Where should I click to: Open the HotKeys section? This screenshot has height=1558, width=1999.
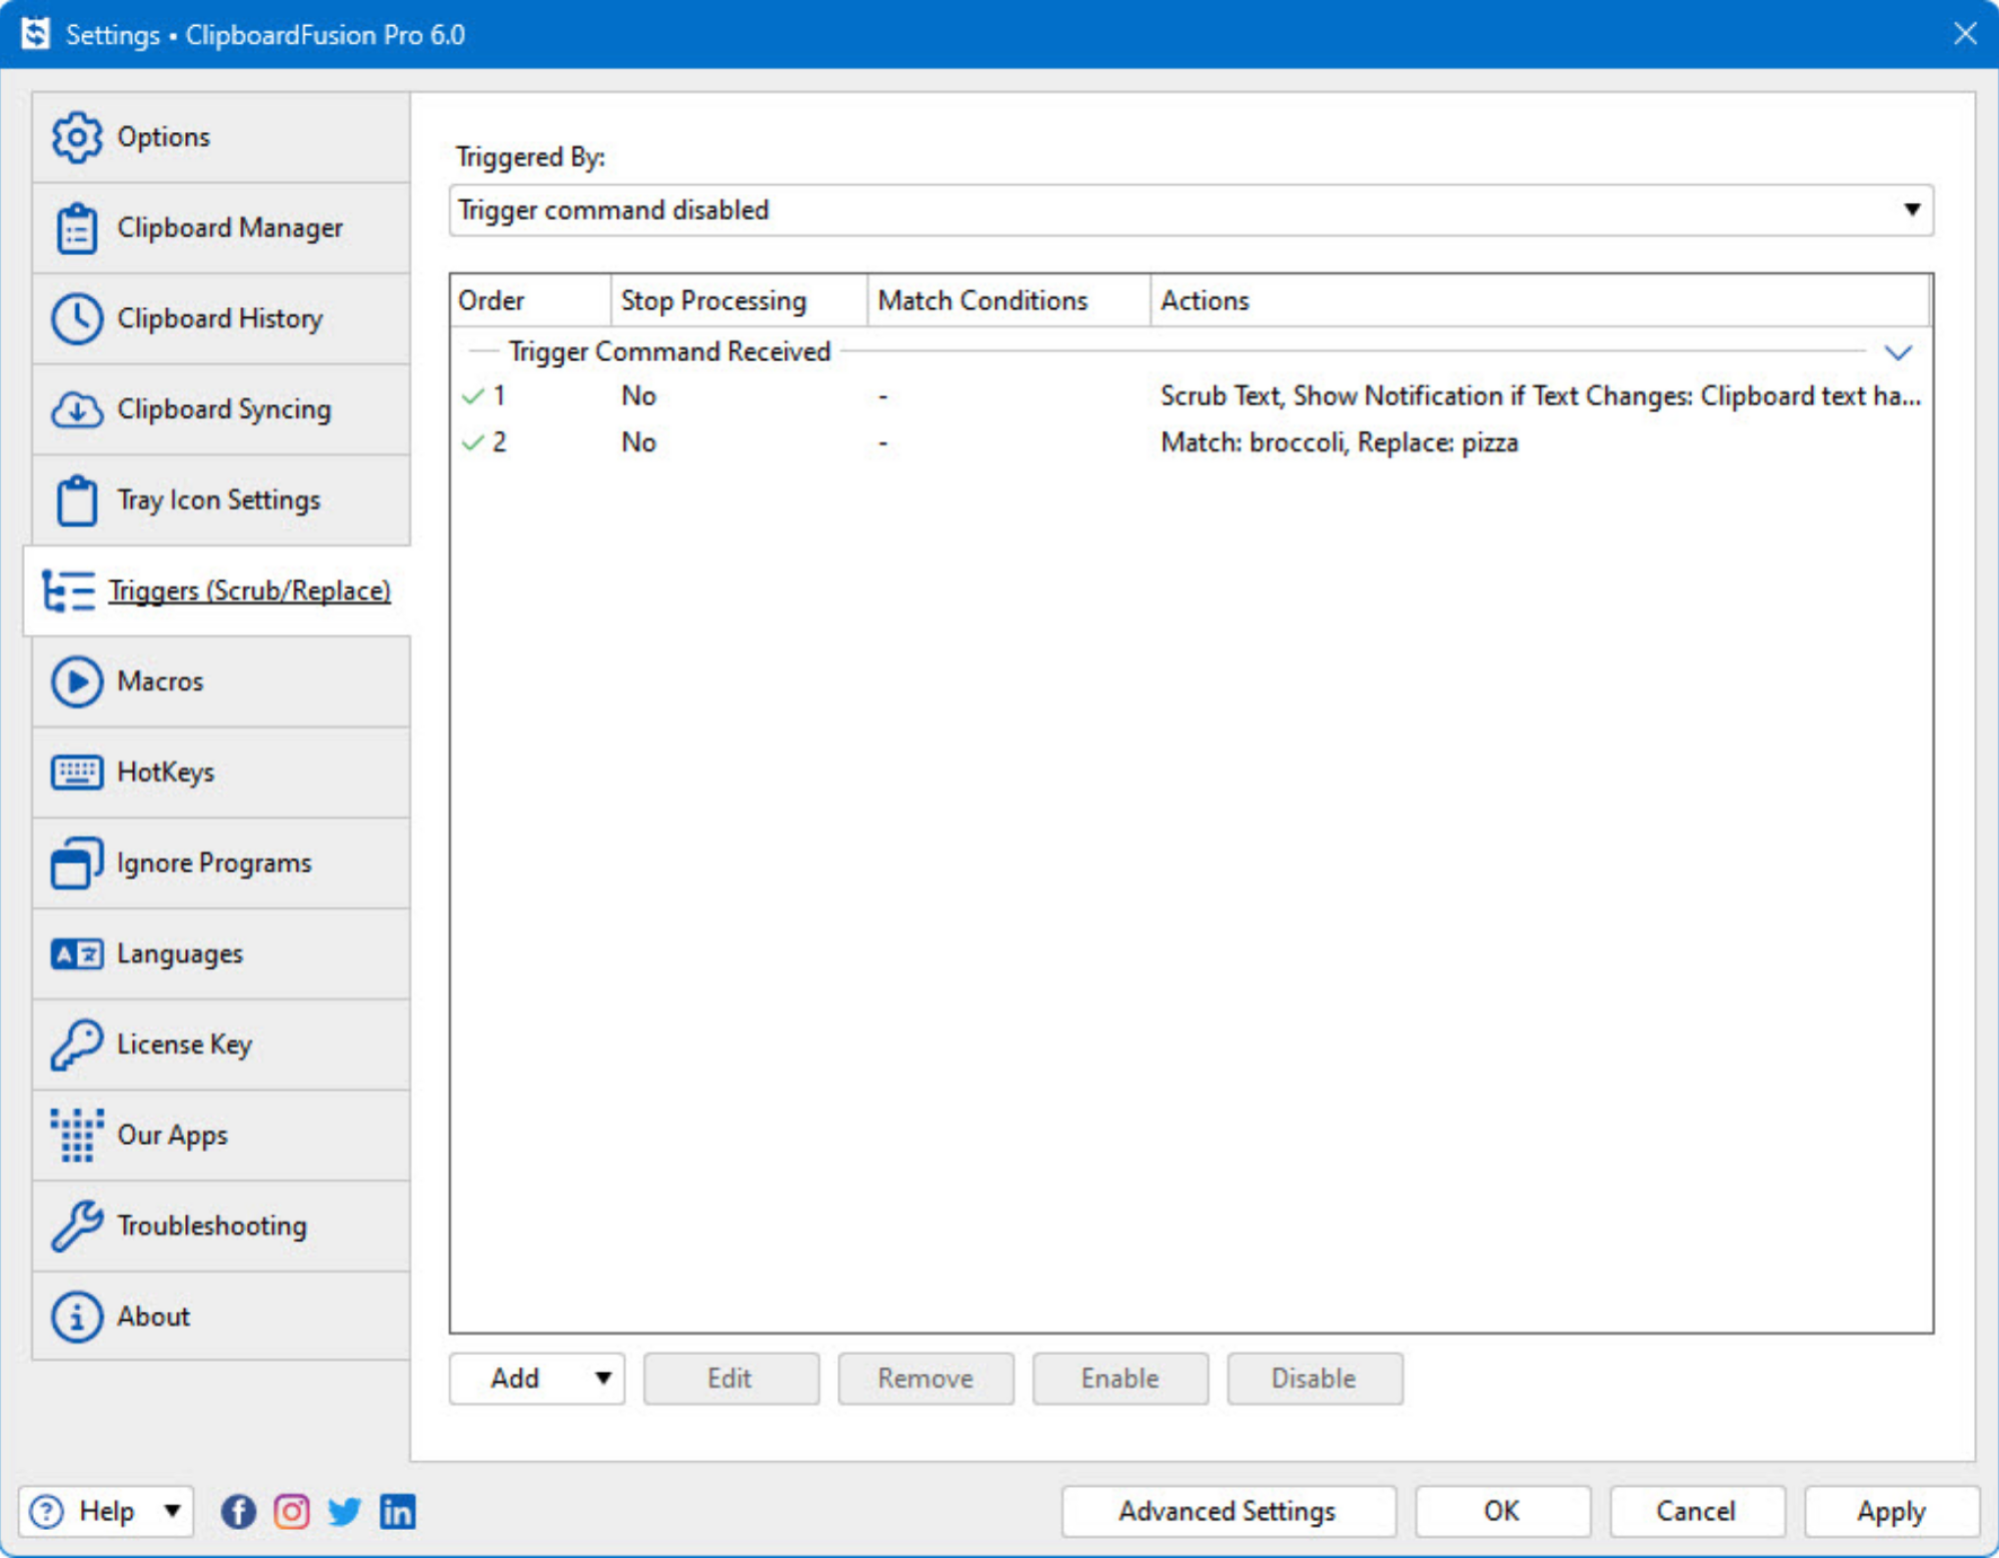point(221,772)
